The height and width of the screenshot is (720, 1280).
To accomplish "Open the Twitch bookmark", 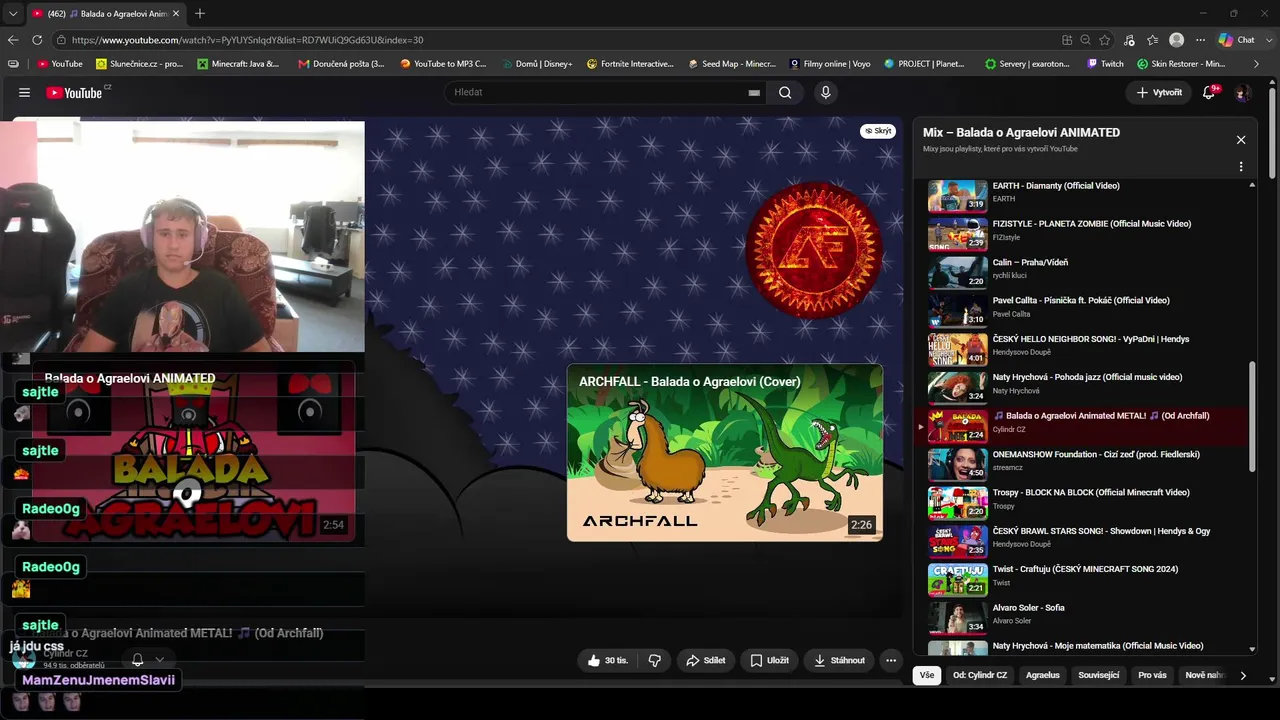I will [1105, 64].
